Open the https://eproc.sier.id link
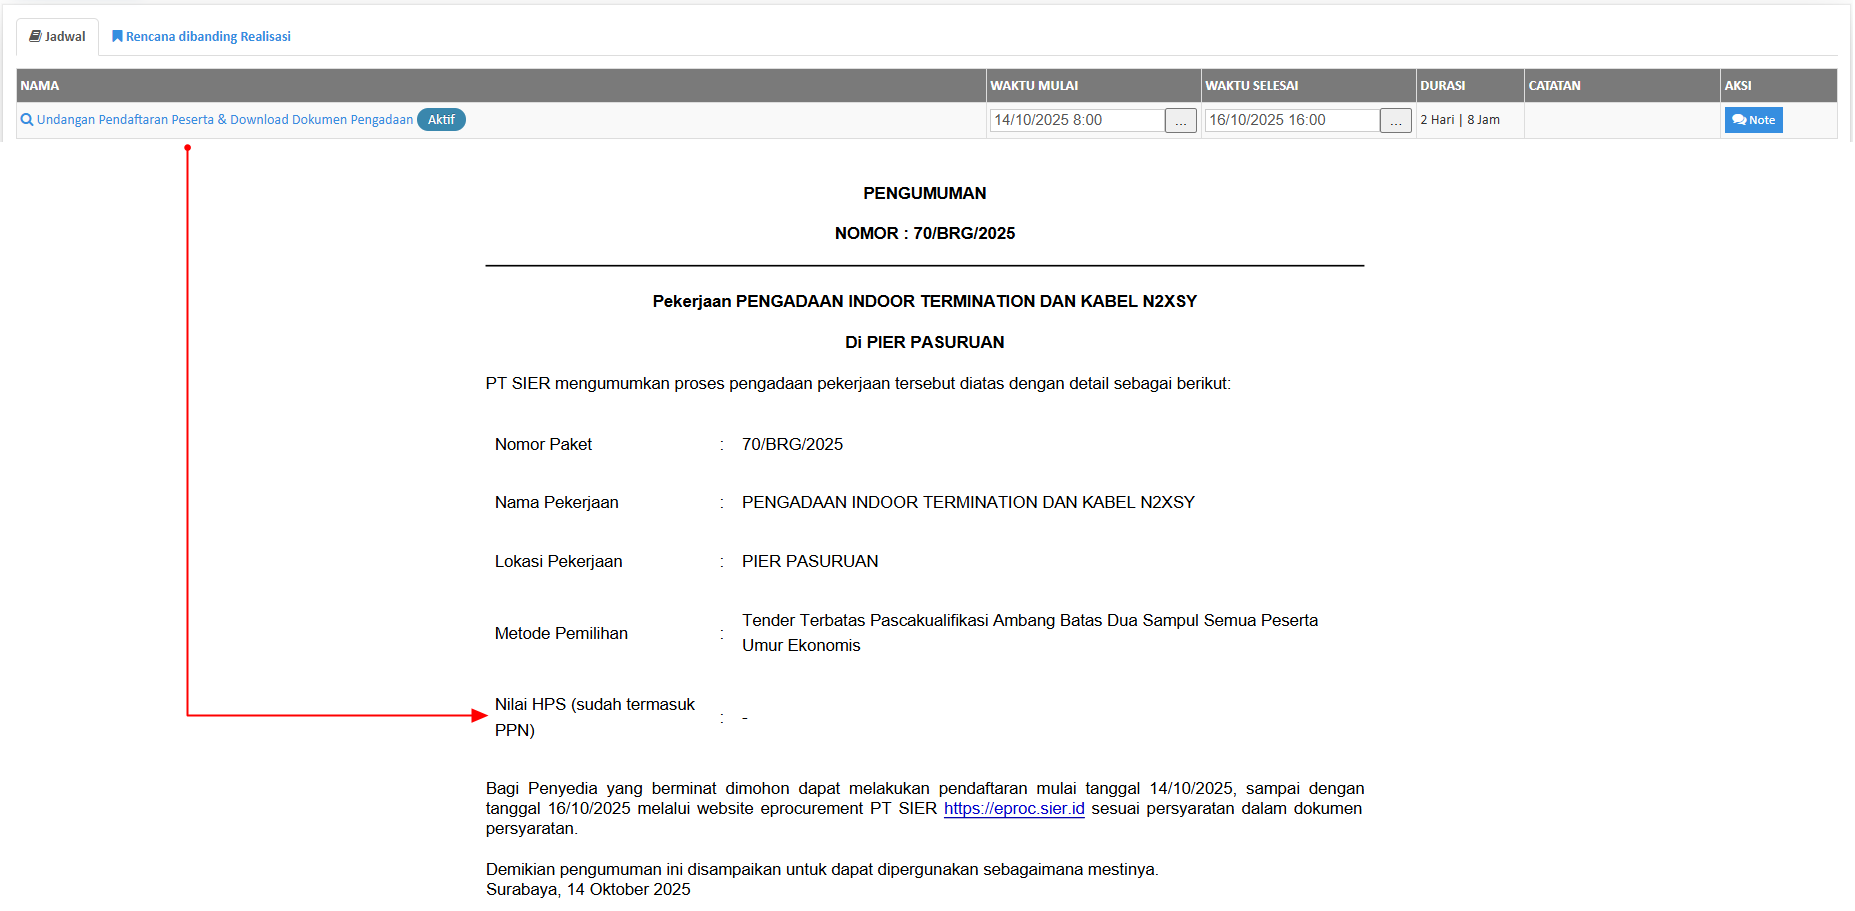 tap(1014, 809)
